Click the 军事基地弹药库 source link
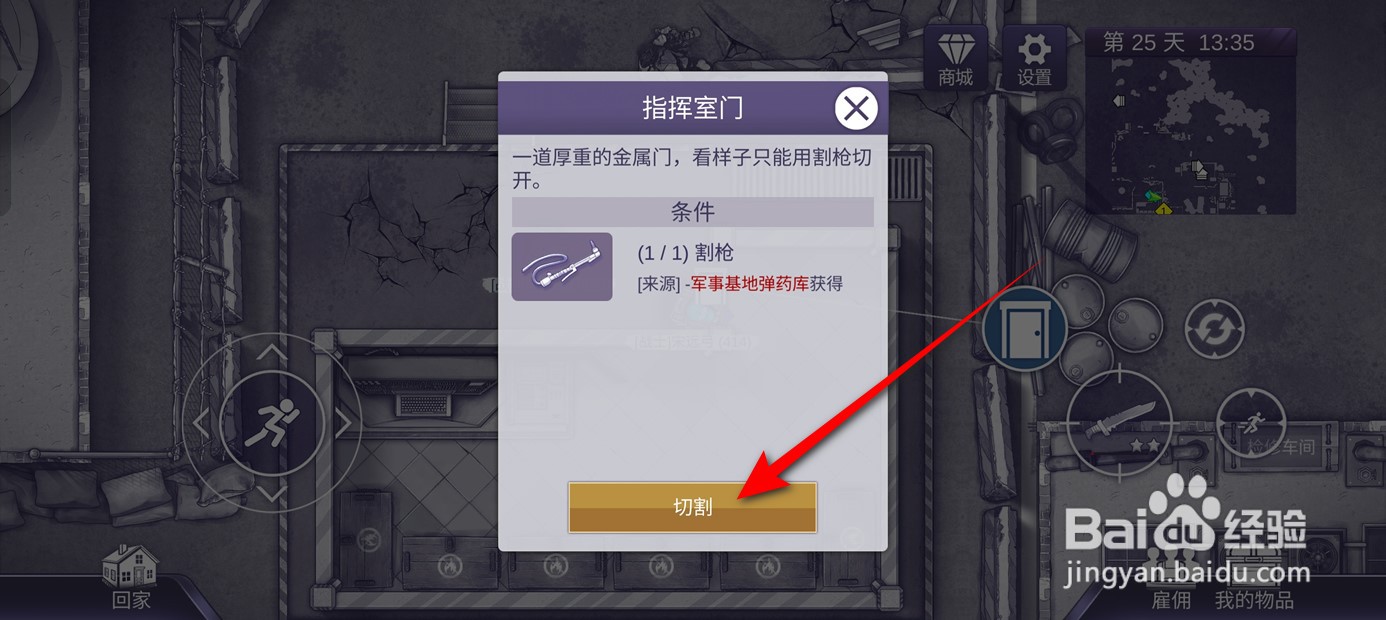 750,284
